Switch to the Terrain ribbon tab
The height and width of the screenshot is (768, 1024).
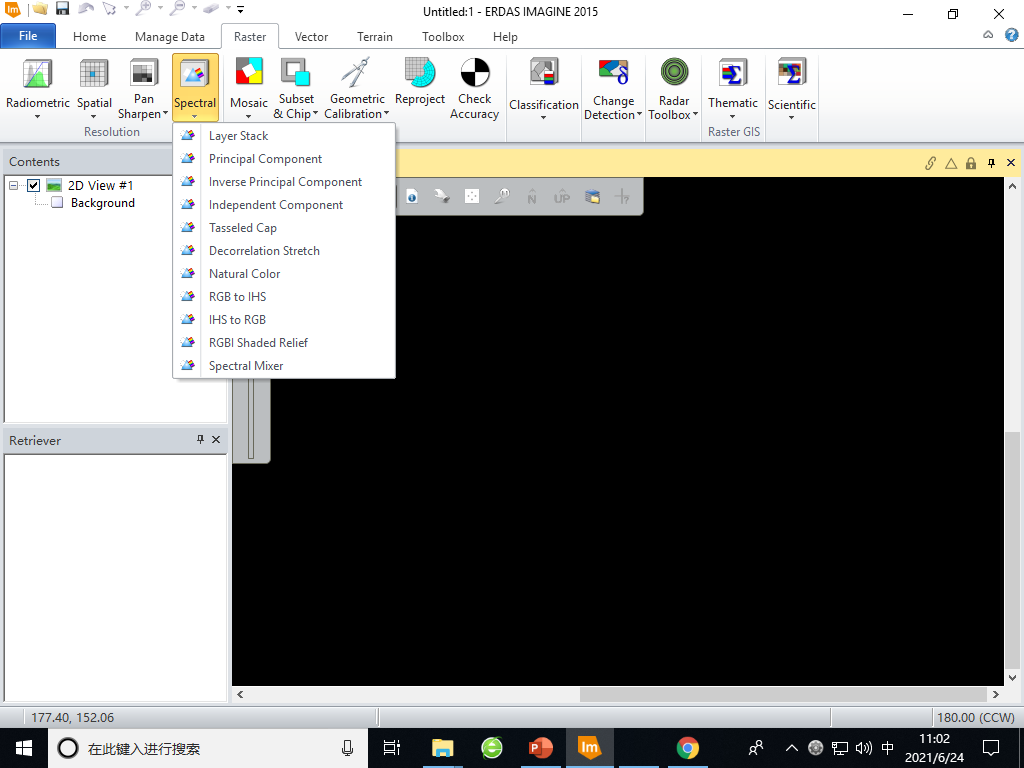pyautogui.click(x=374, y=36)
